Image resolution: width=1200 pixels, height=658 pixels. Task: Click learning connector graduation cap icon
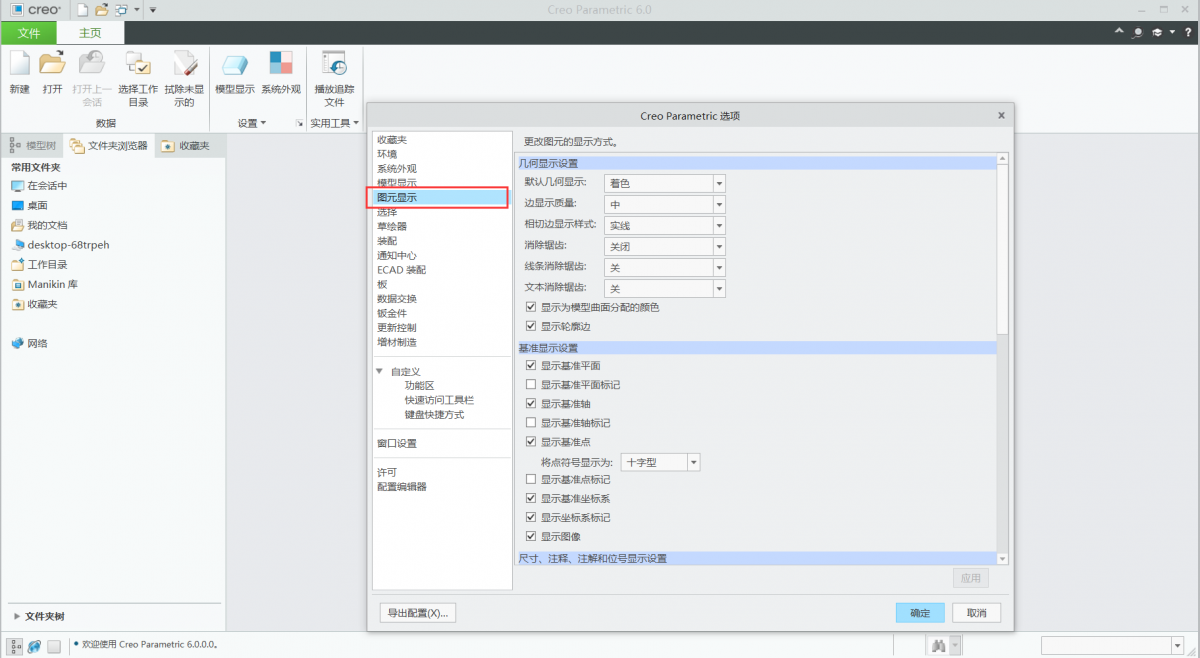tap(1157, 33)
